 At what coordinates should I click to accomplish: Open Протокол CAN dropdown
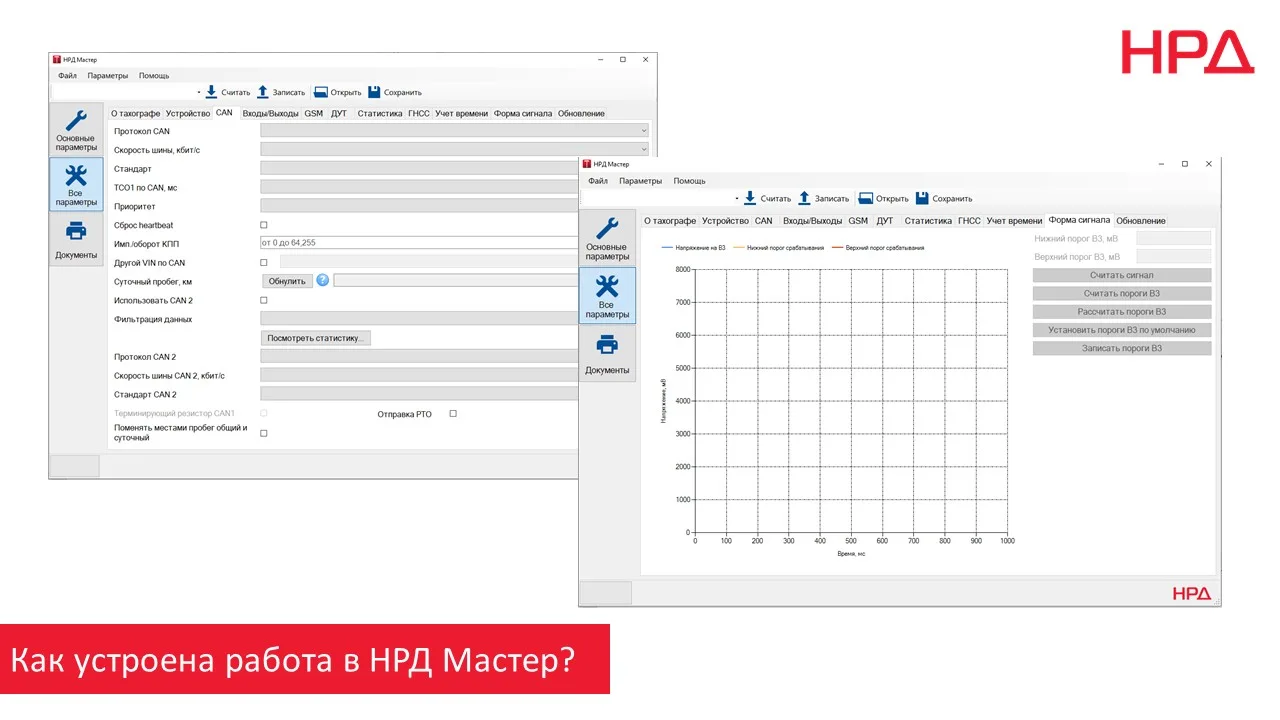coord(455,130)
